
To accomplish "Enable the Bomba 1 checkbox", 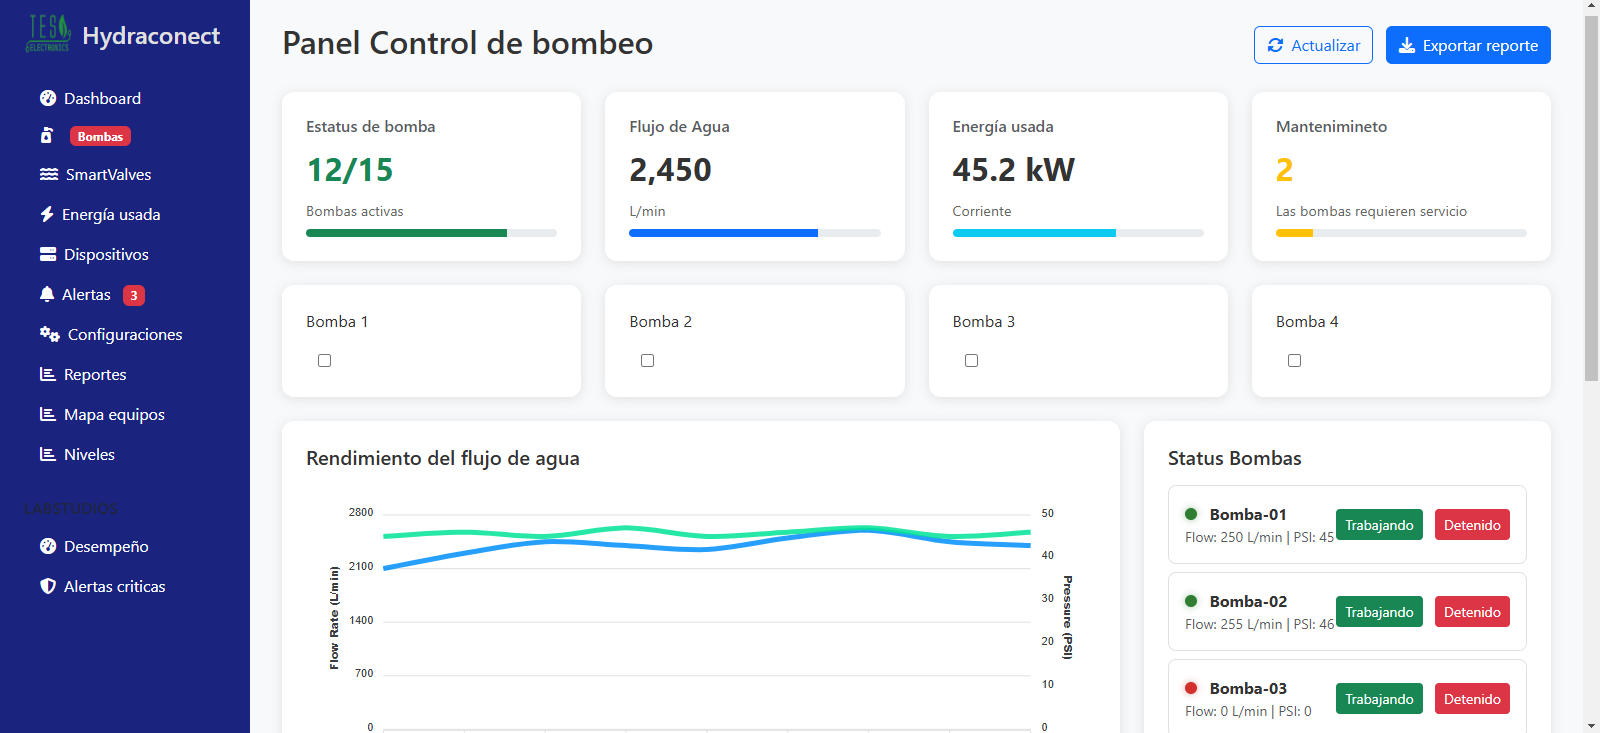I will tap(324, 360).
